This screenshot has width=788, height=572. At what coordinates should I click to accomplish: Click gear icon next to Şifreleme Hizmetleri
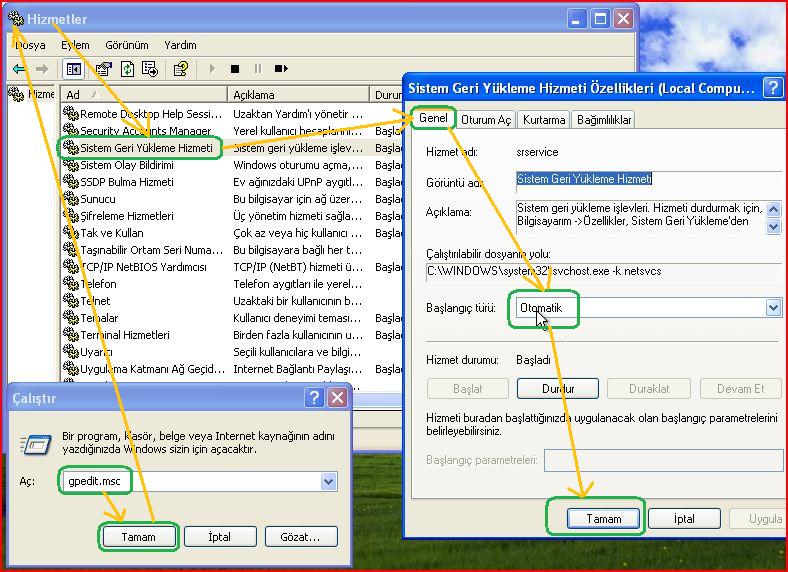pyautogui.click(x=70, y=216)
